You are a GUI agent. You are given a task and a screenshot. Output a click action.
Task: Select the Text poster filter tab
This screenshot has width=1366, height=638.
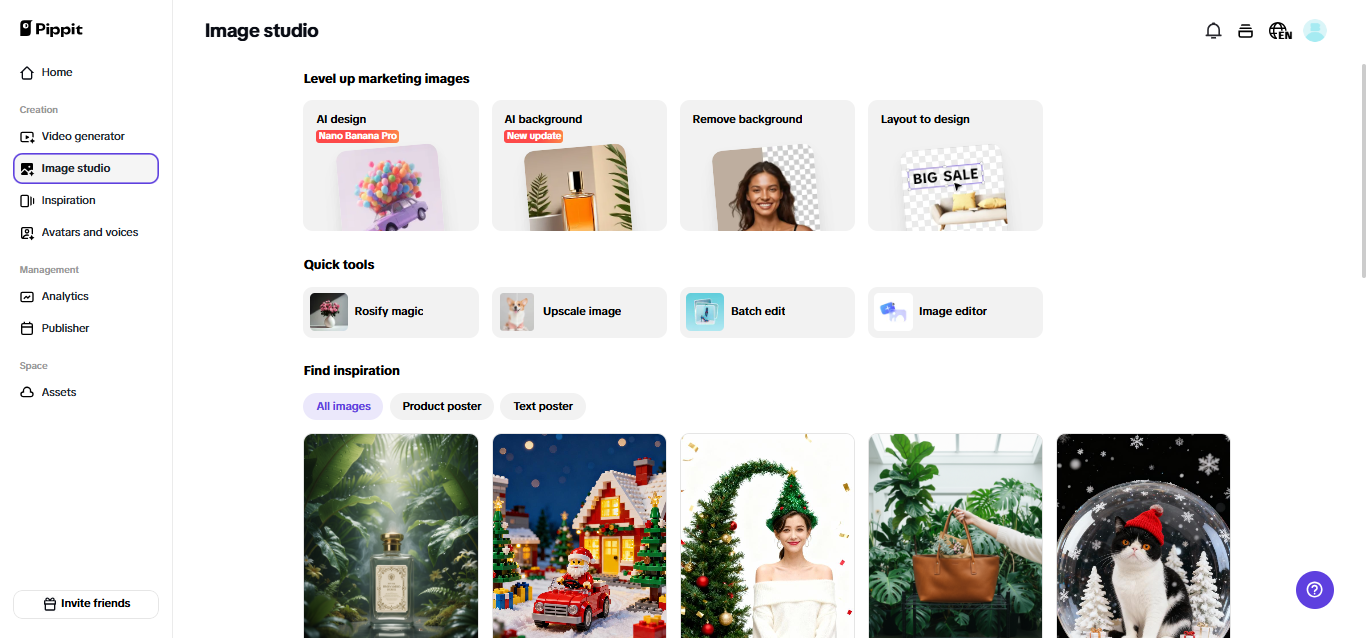tap(543, 406)
